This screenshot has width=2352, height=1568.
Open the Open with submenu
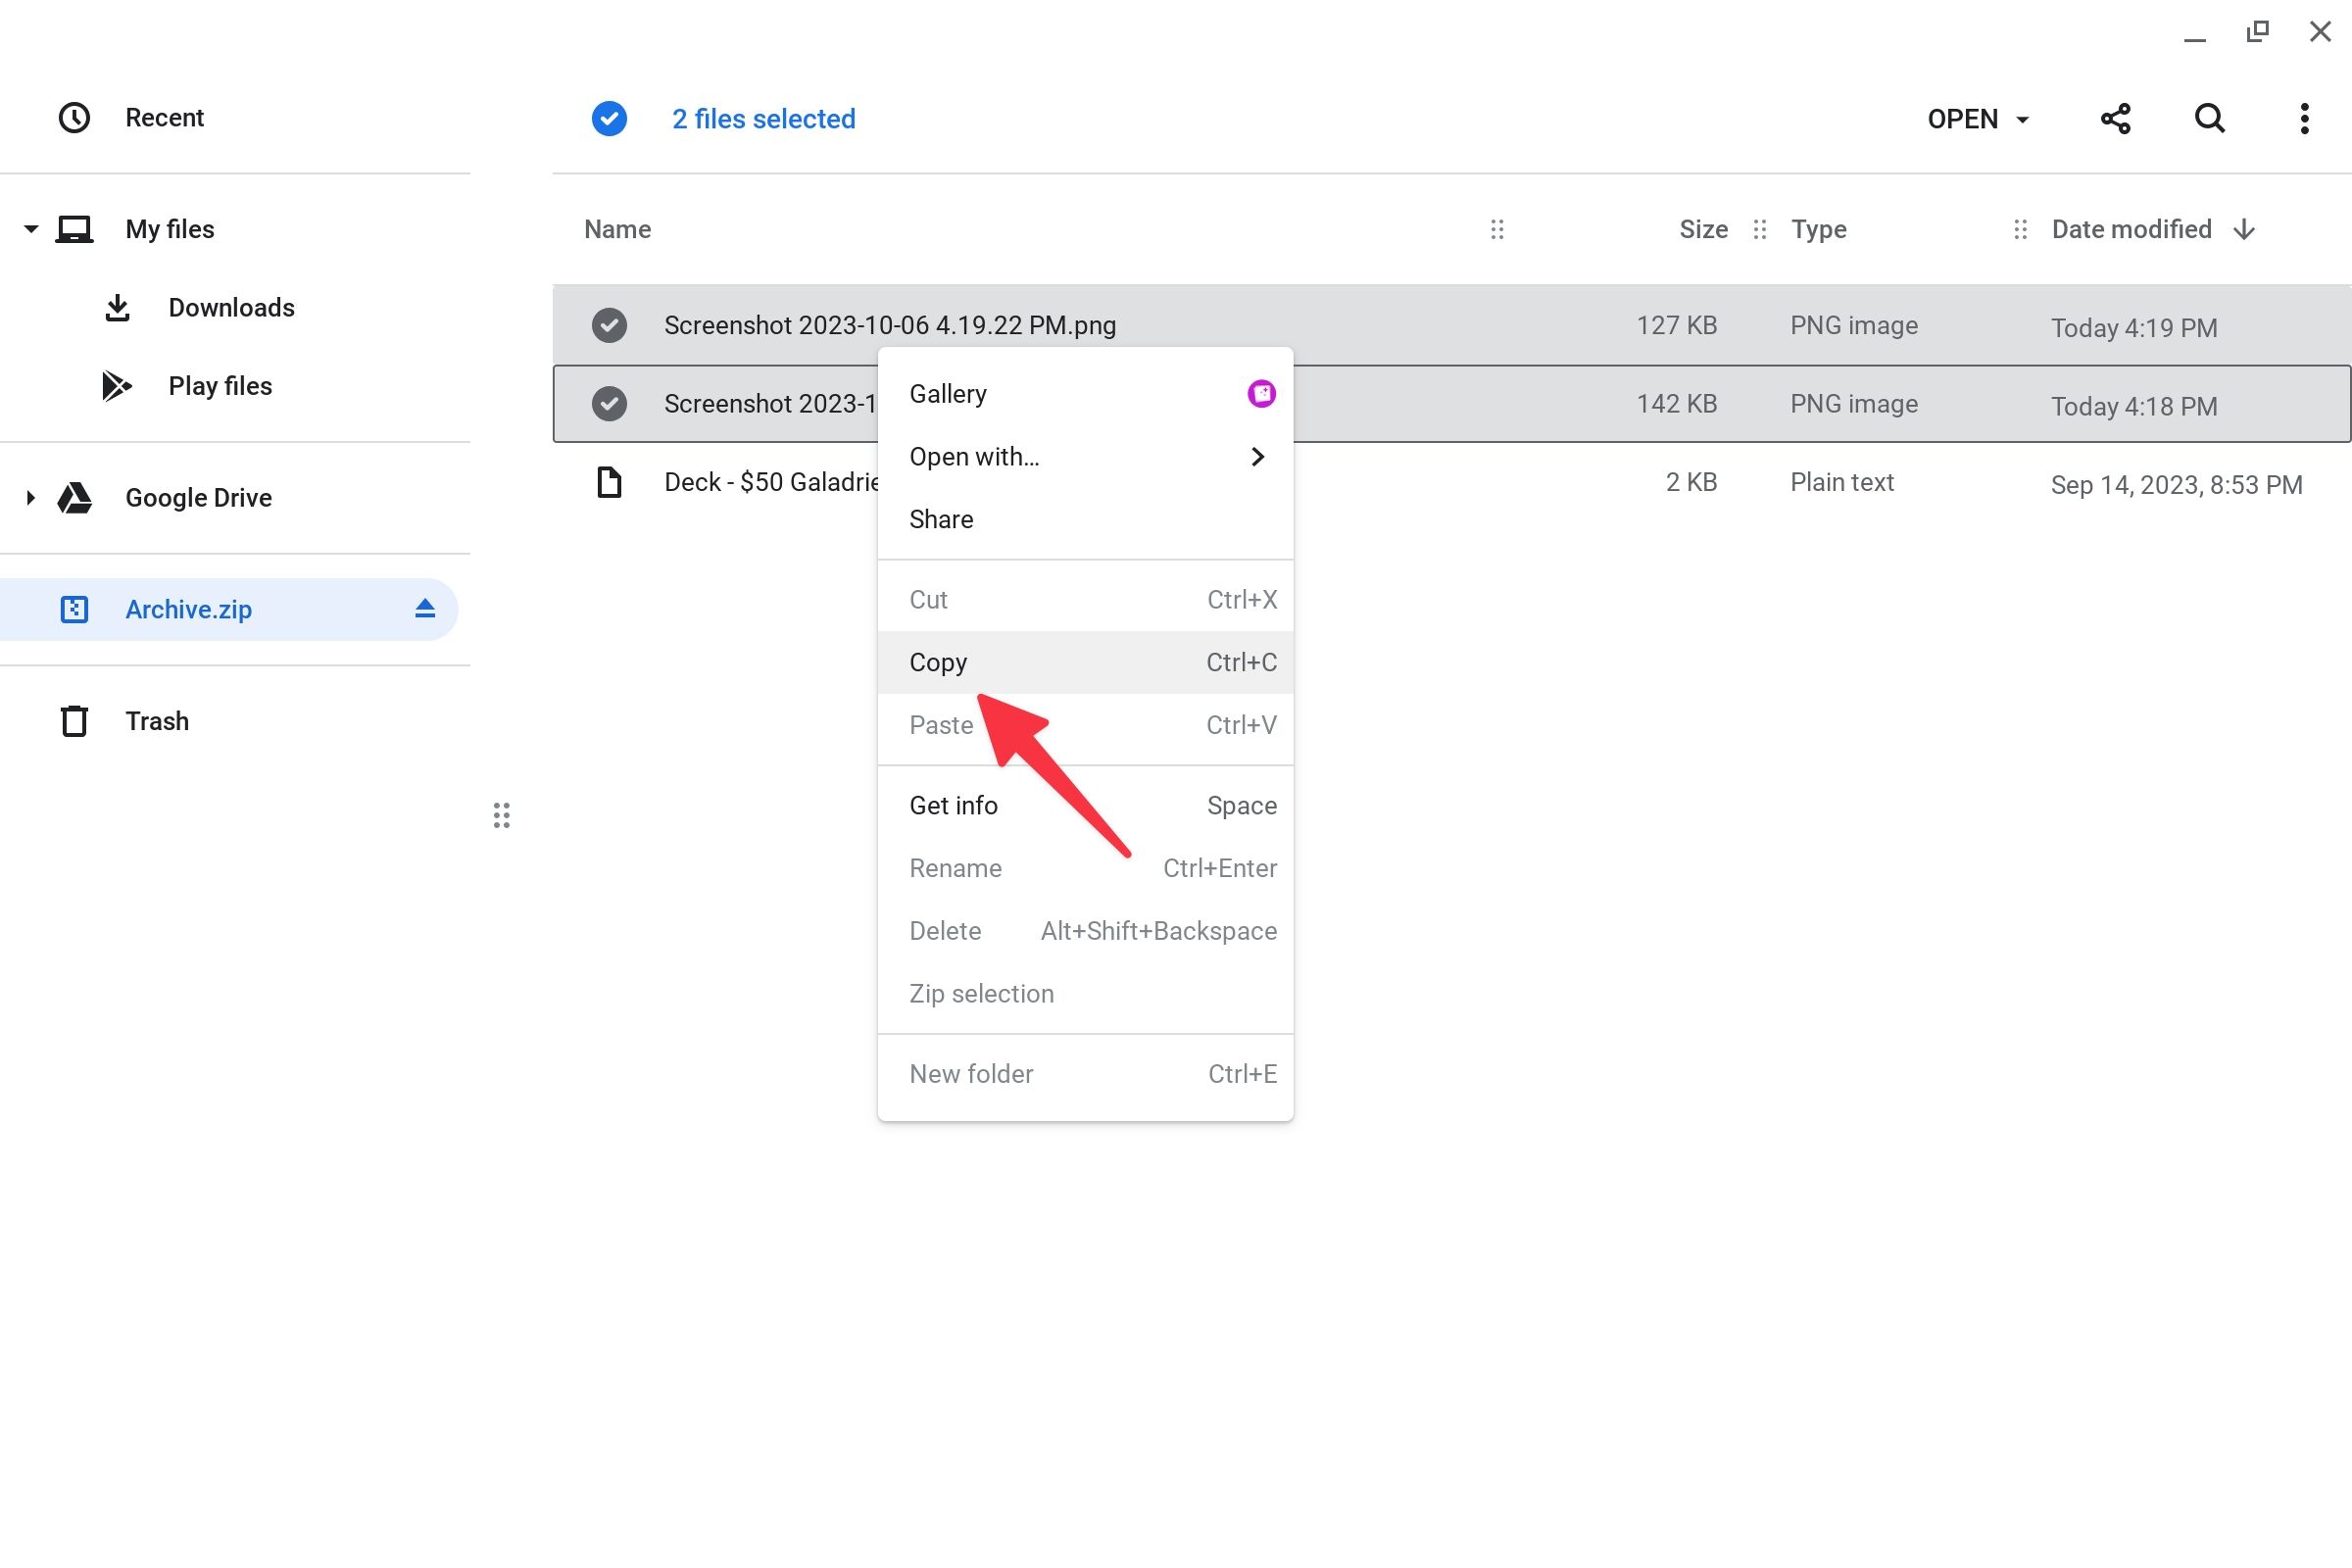(973, 456)
